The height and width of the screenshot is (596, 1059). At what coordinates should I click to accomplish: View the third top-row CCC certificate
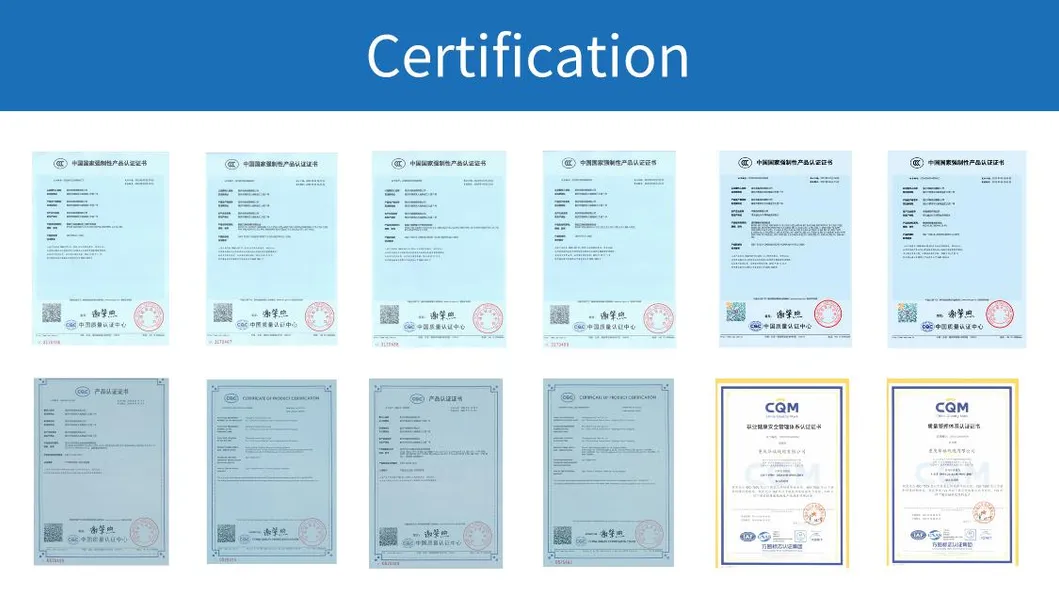(x=439, y=249)
